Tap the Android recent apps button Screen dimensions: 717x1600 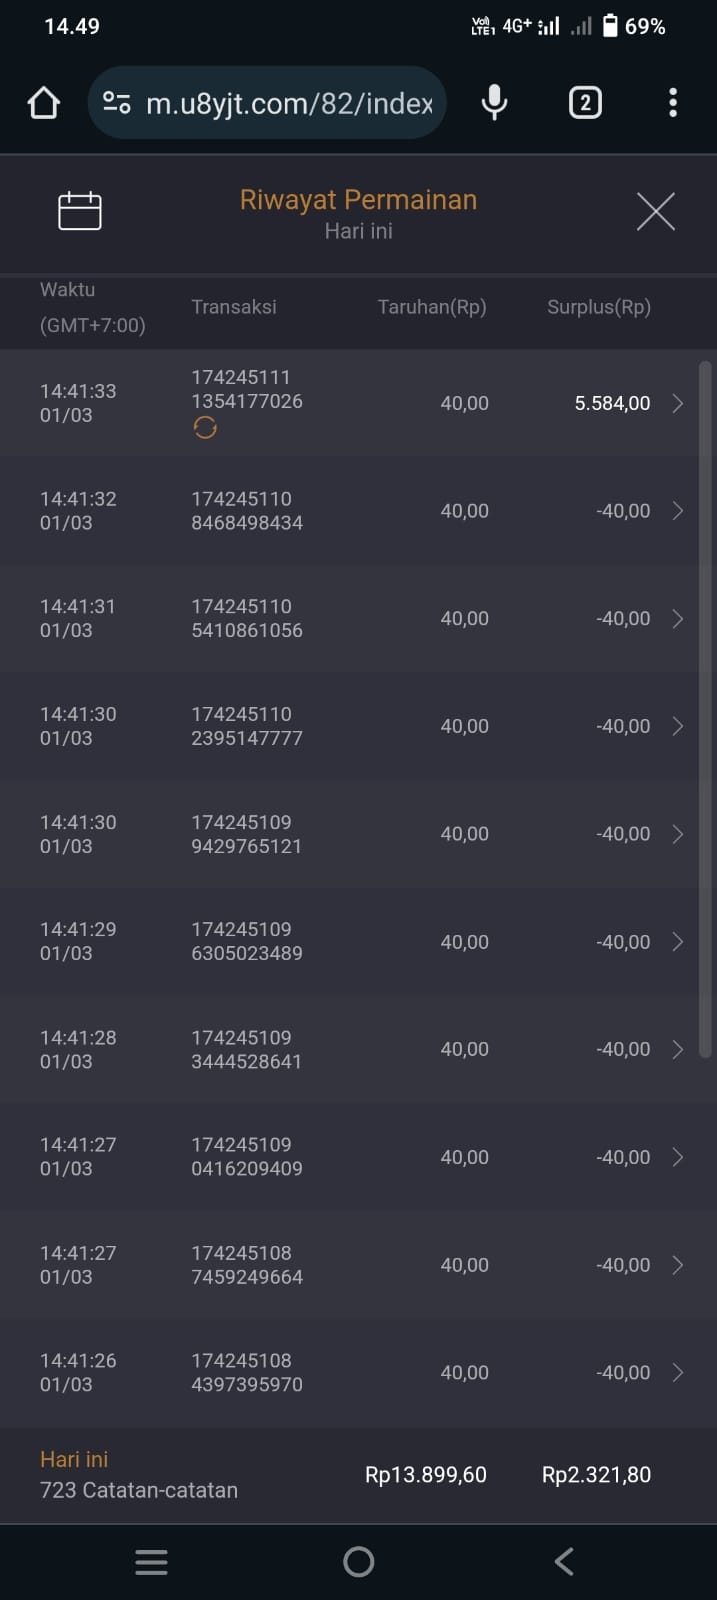[151, 1562]
